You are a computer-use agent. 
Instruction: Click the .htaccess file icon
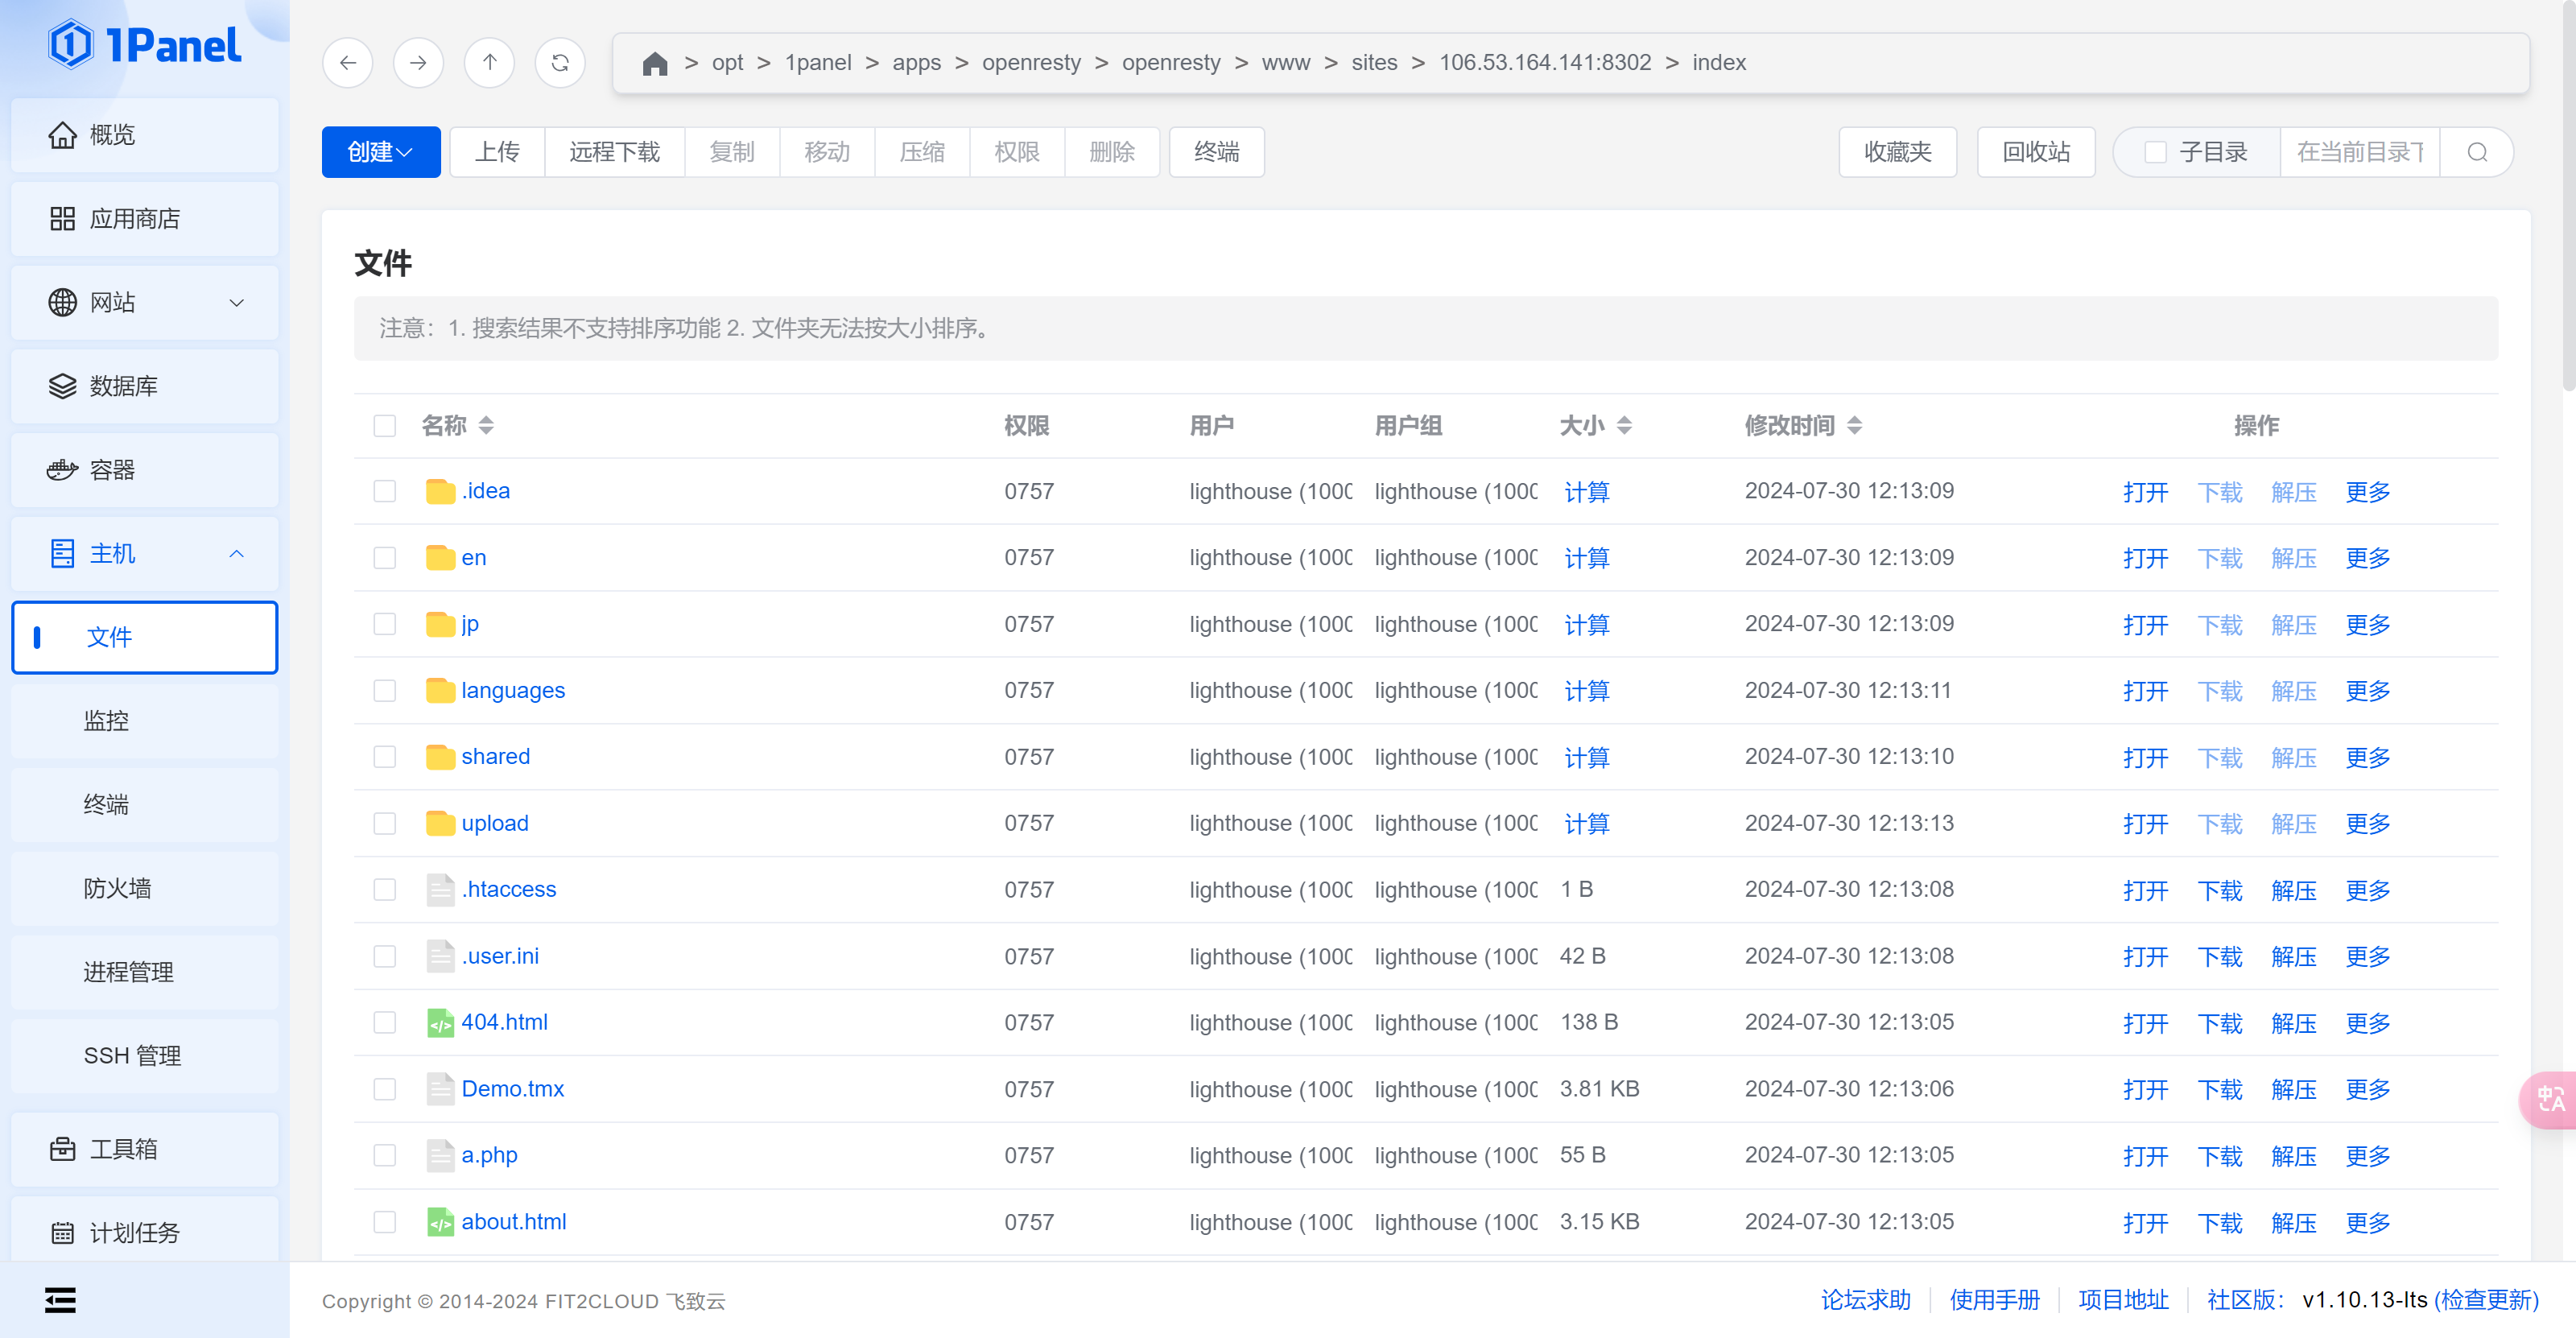click(440, 890)
